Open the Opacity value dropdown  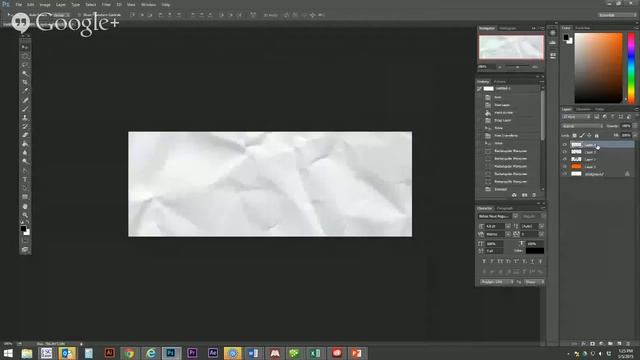pyautogui.click(x=635, y=126)
